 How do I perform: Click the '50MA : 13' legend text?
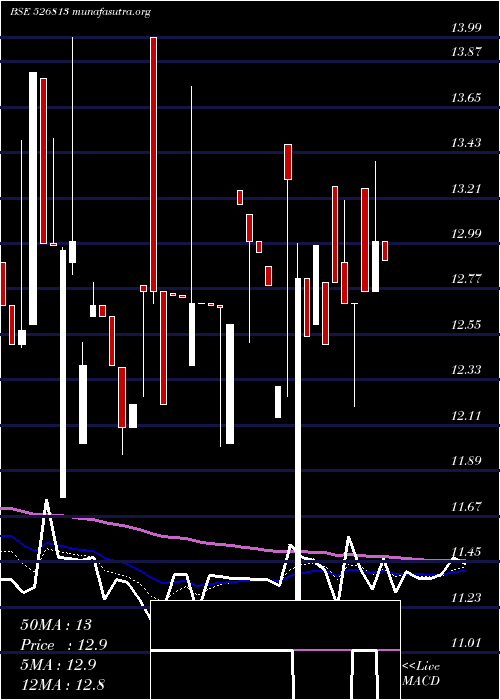56,625
